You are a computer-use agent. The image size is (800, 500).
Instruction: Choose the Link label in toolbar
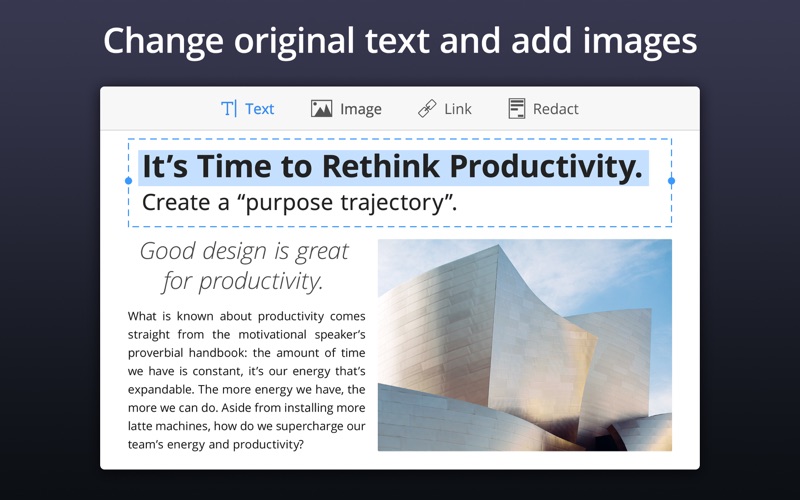458,109
